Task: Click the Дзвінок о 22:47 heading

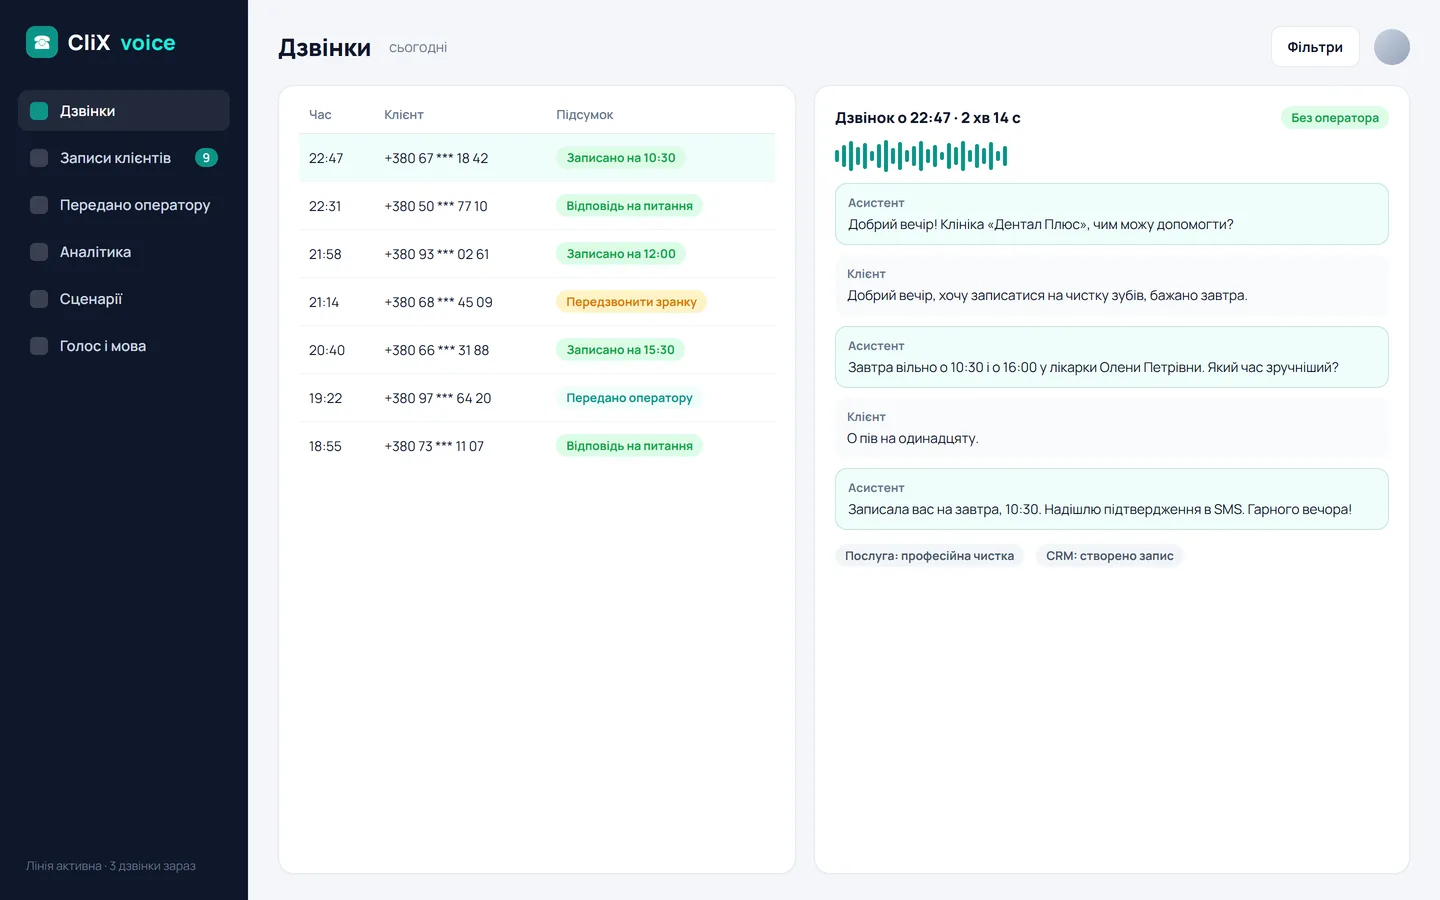Action: click(928, 118)
